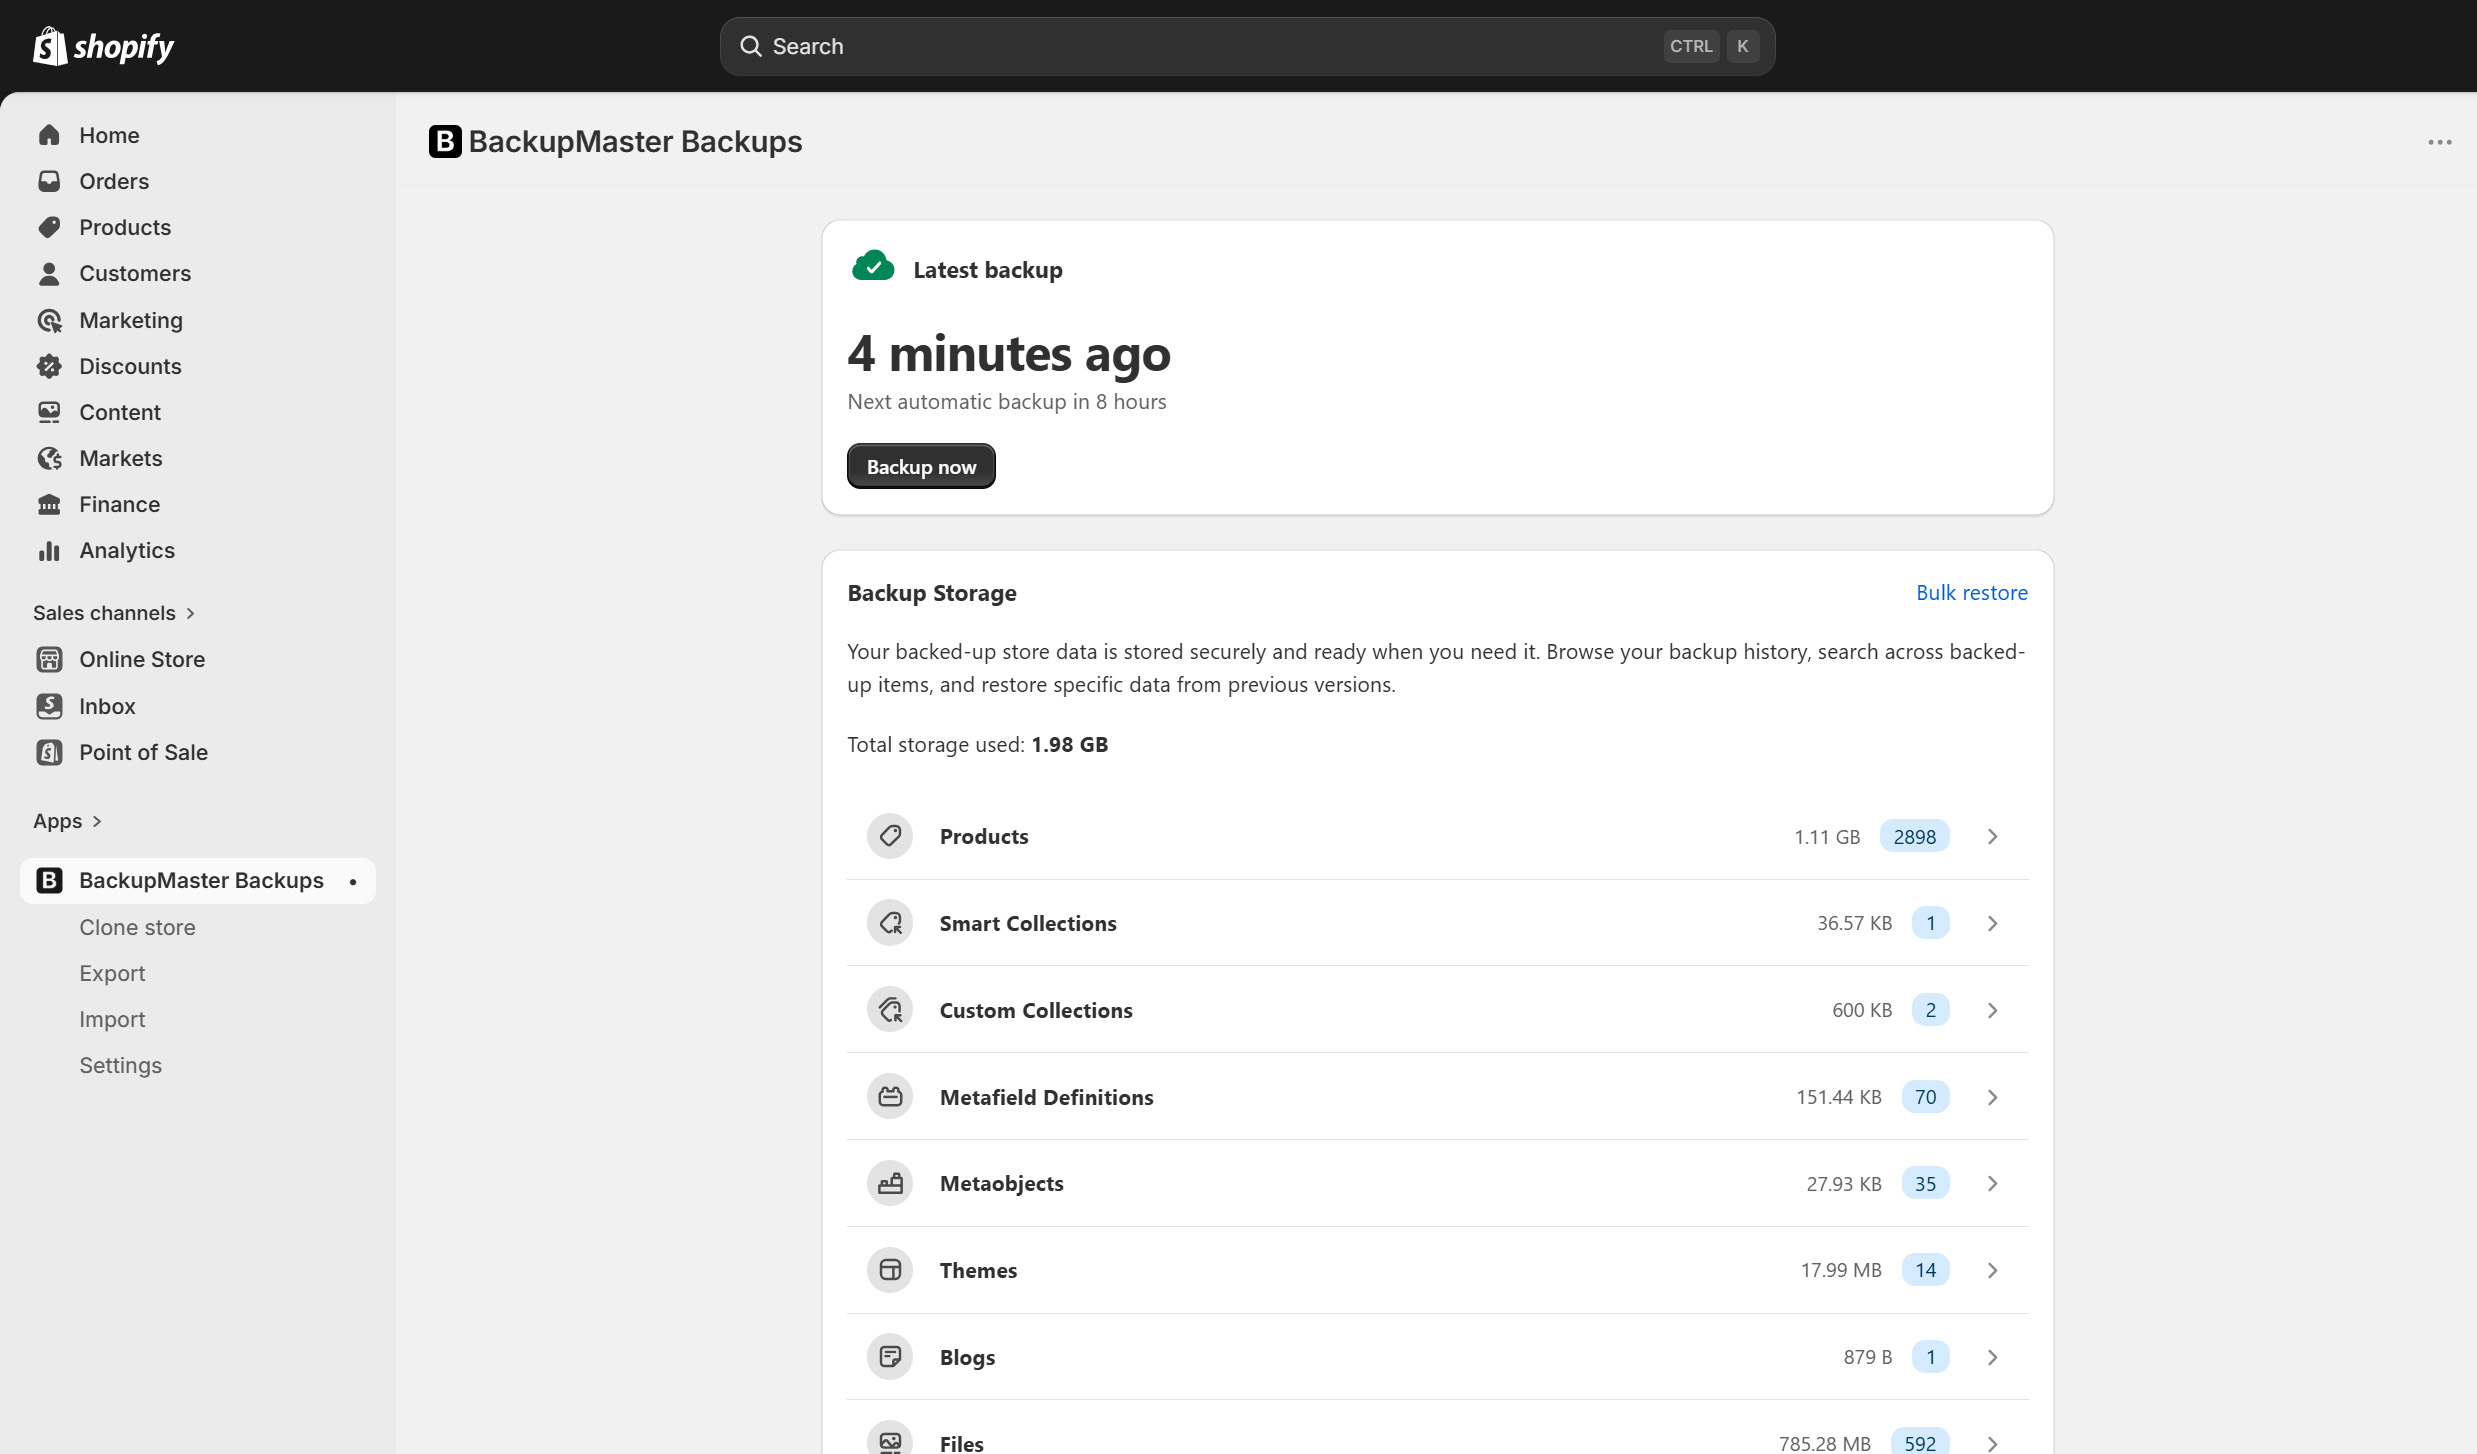Click the Backup now button
The width and height of the screenshot is (2477, 1454).
921,466
